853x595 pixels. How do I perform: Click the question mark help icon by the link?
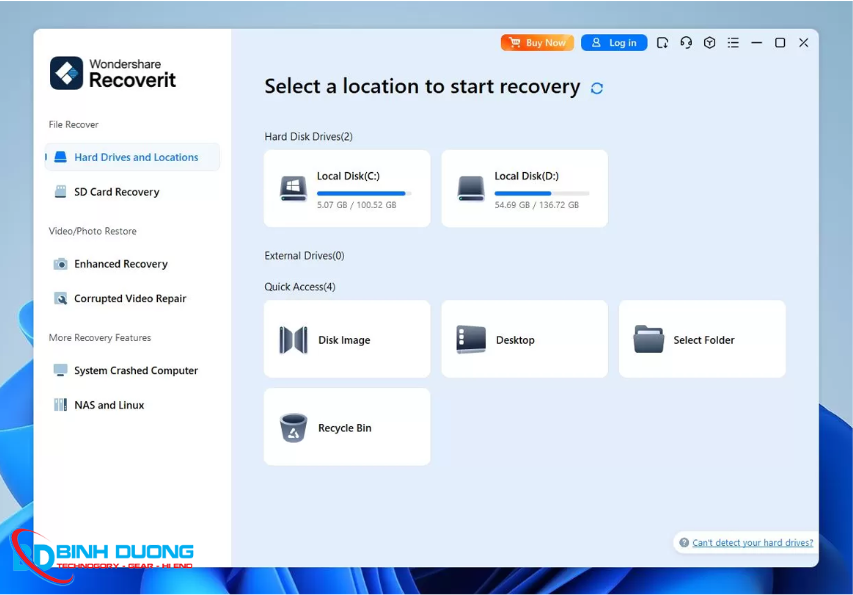(x=684, y=543)
